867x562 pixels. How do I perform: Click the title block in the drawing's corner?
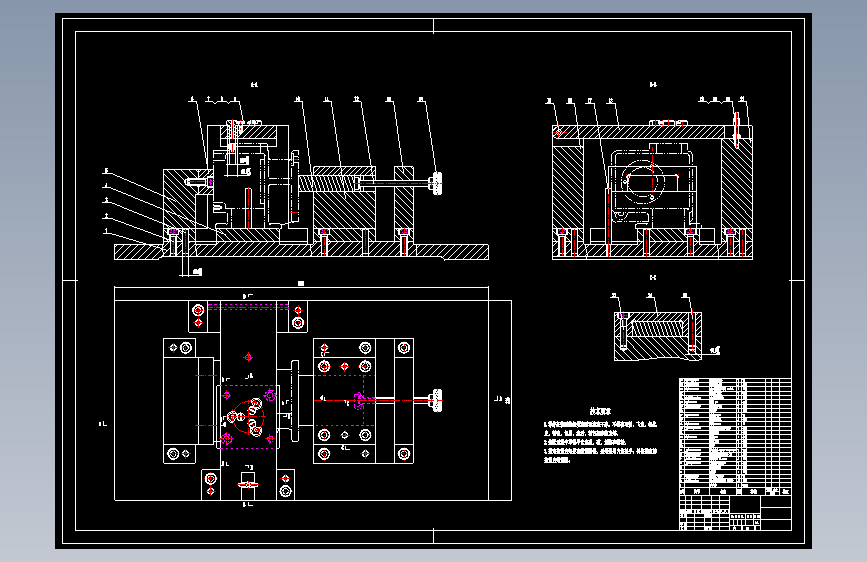tap(735, 513)
